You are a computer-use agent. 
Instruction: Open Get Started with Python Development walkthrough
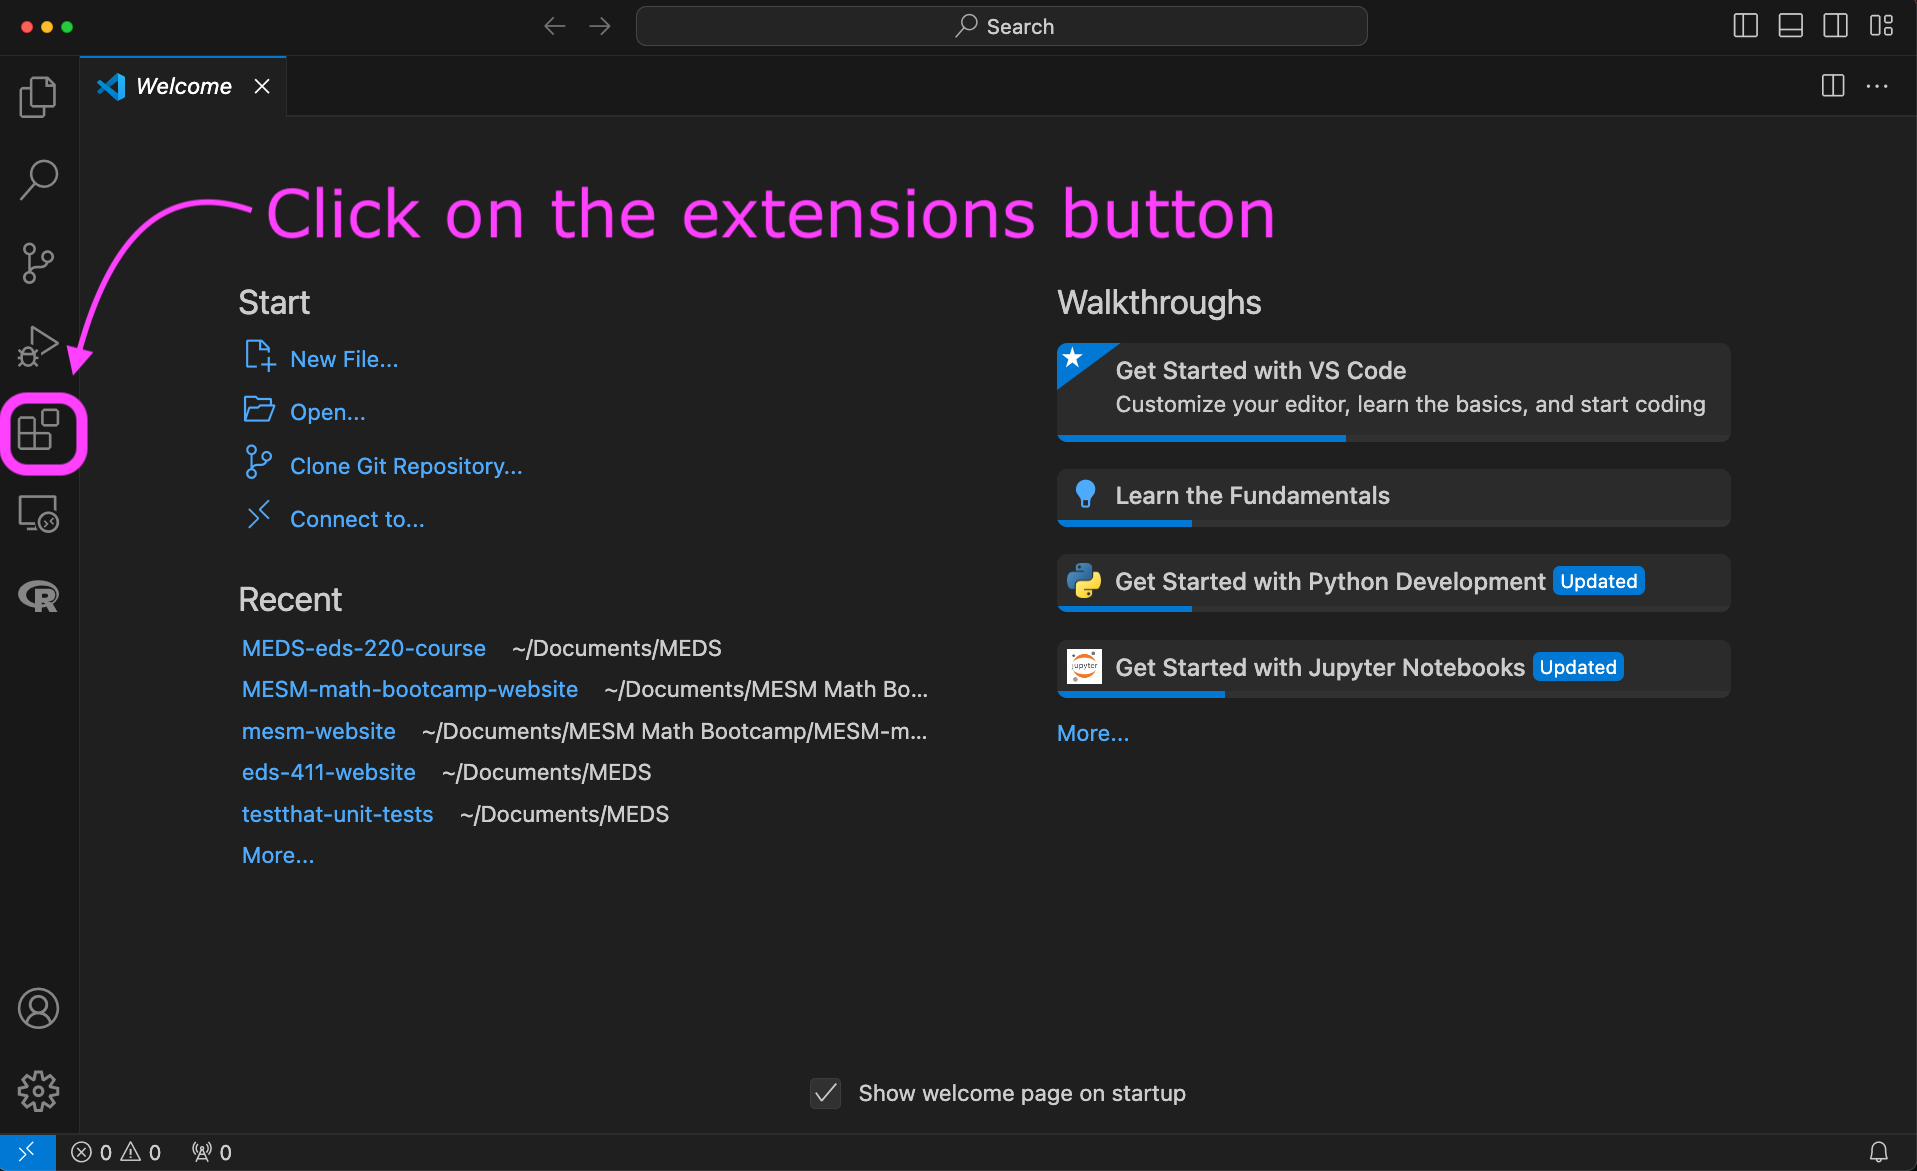pyautogui.click(x=1329, y=582)
